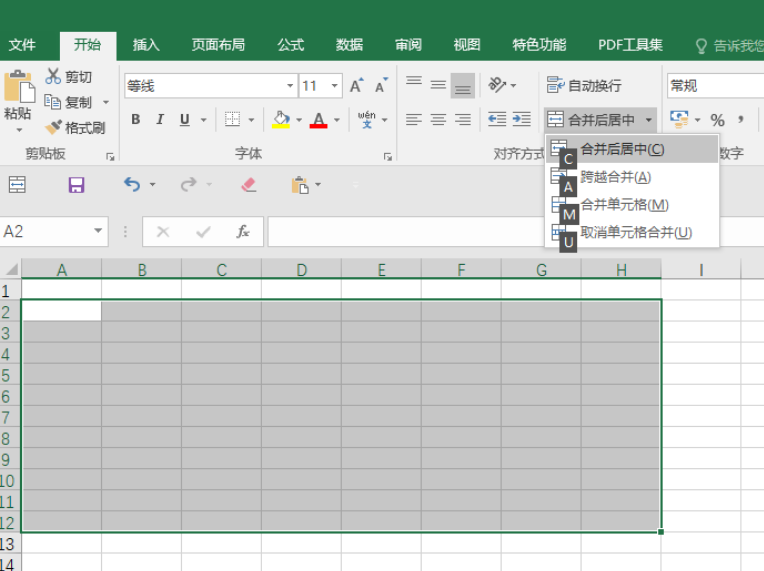Toggle bold formatting

[135, 119]
